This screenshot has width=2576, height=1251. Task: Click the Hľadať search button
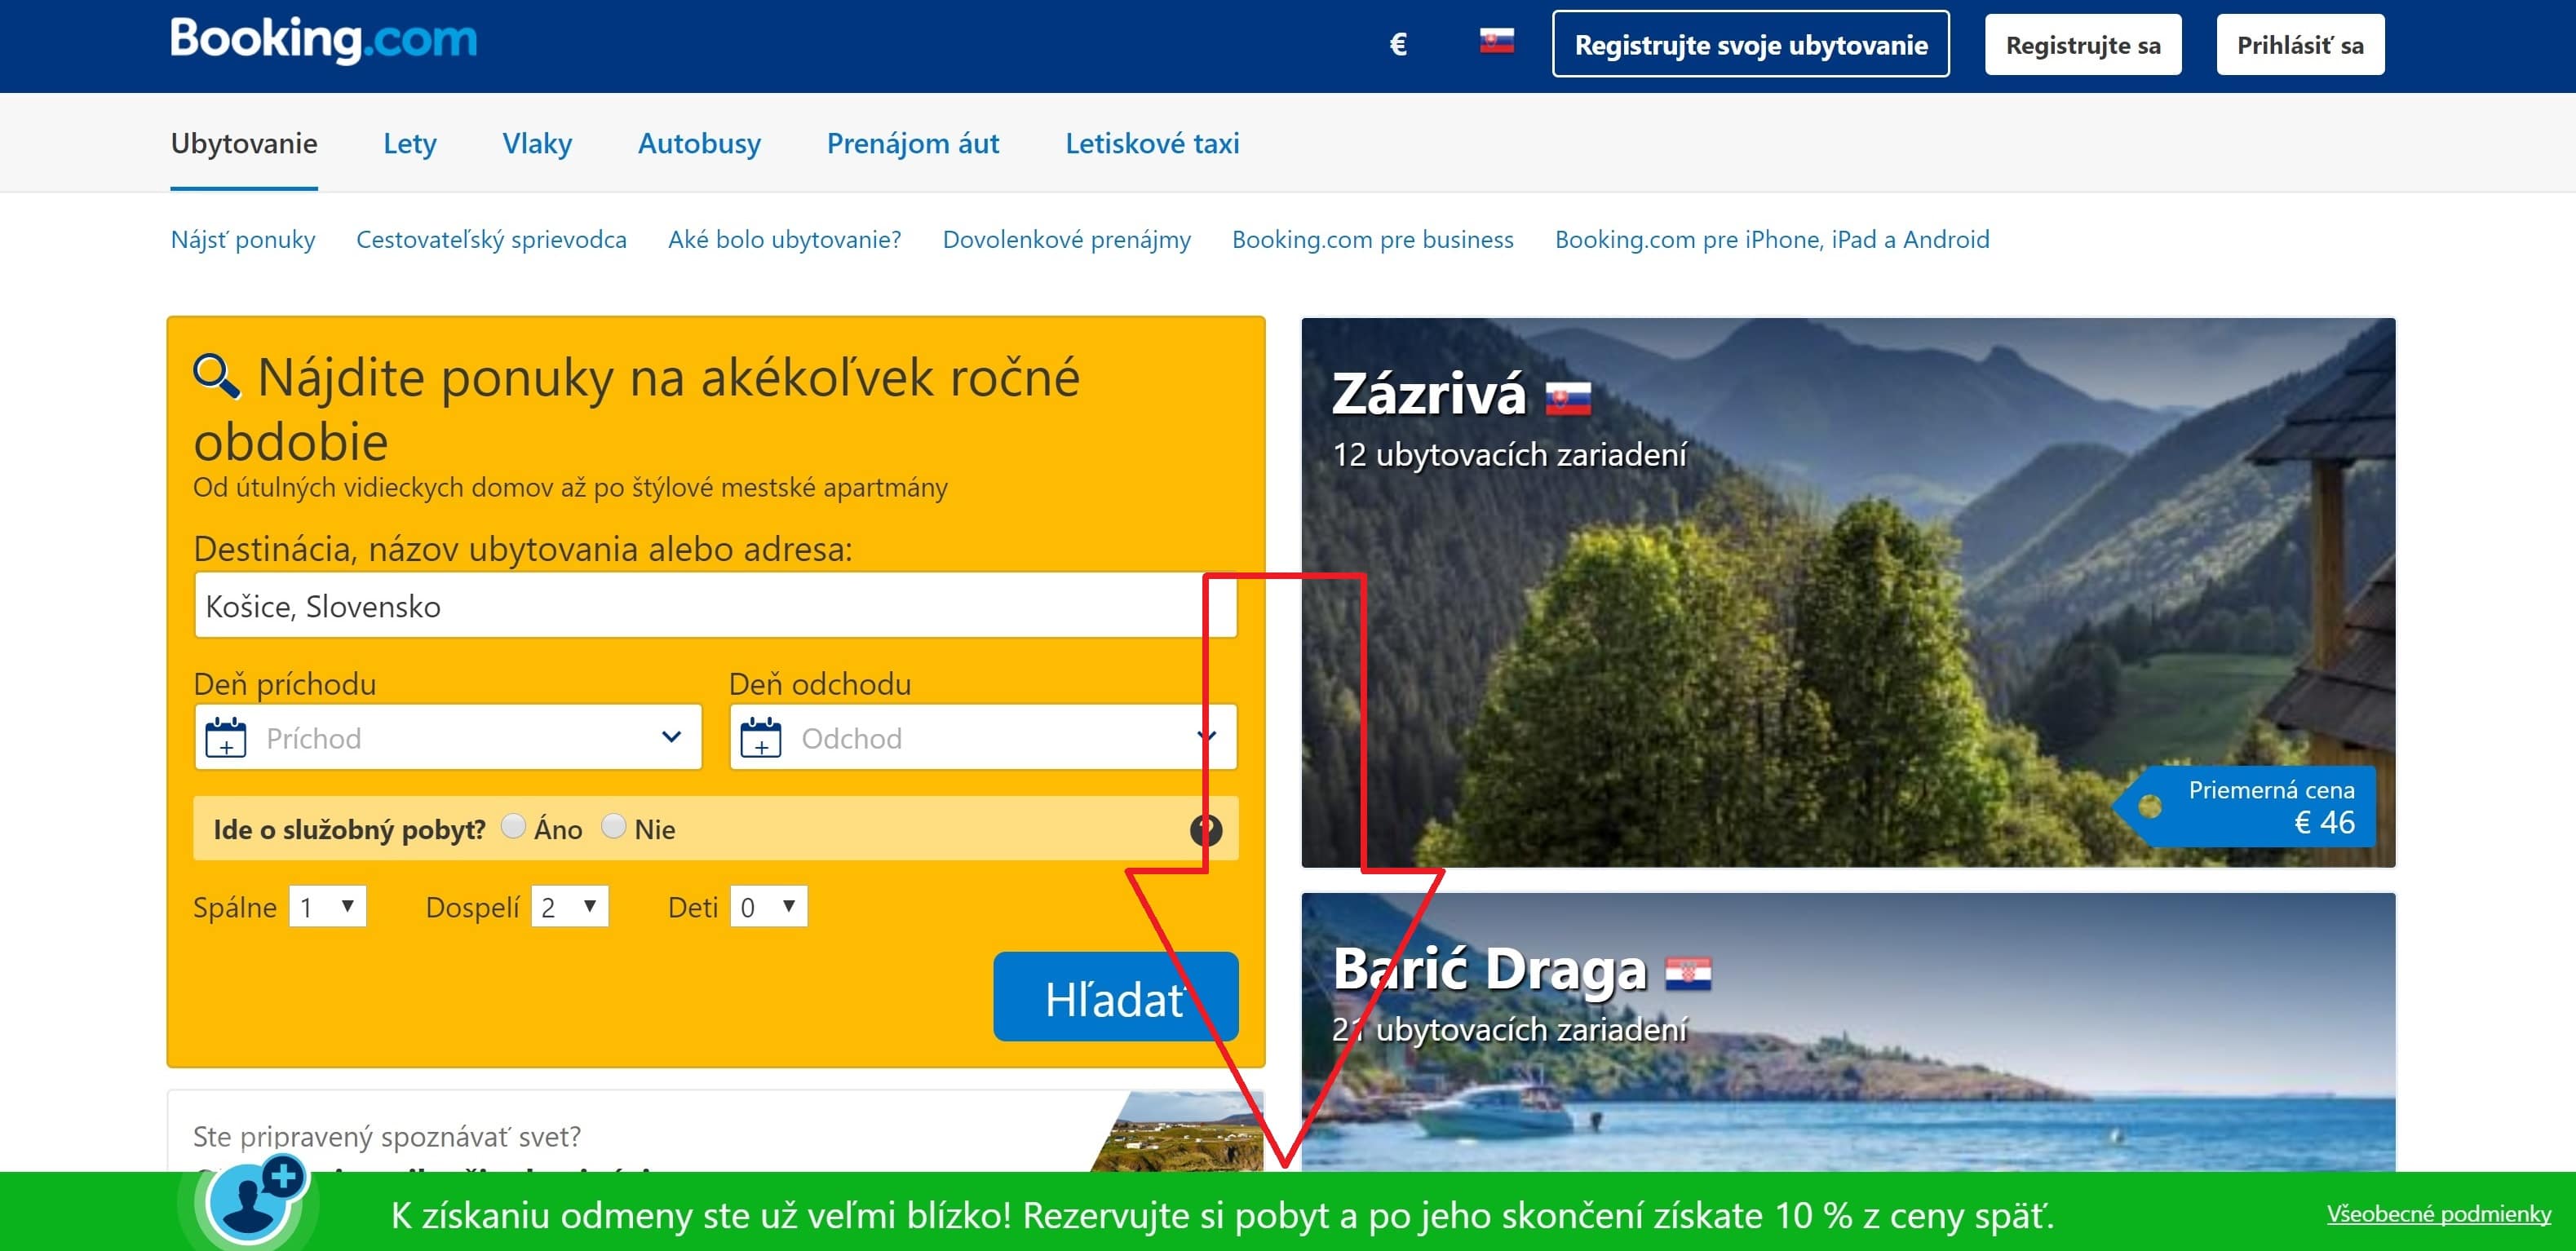click(x=1115, y=997)
